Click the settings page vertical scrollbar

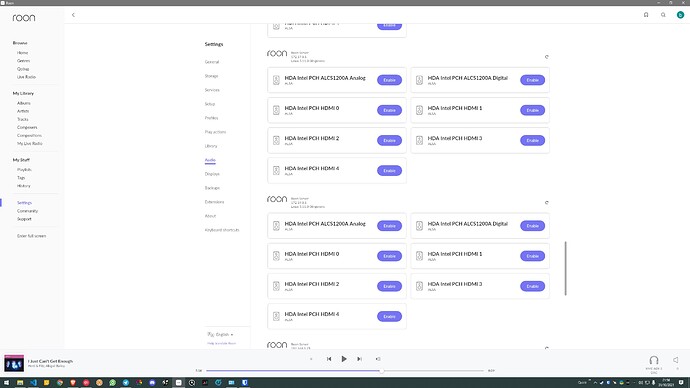pyautogui.click(x=565, y=268)
